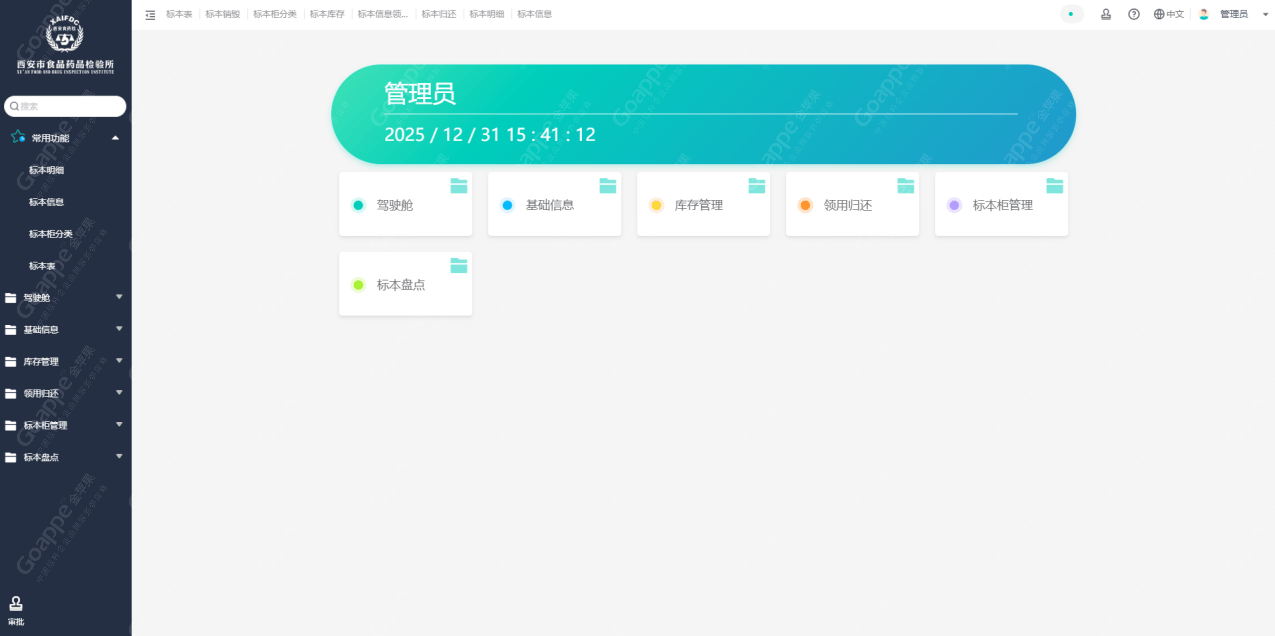Switch to the 标本库存 tab
Viewport: 1275px width, 636px height.
[327, 14]
